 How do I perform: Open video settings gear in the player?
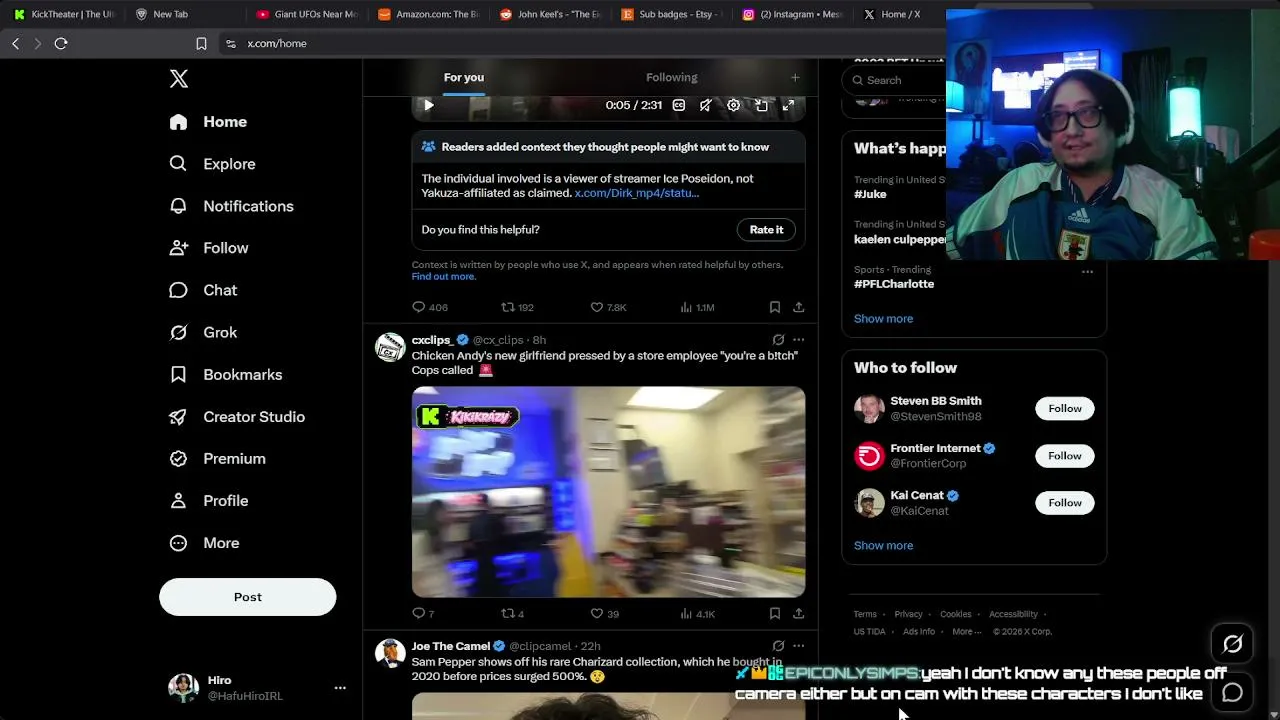pos(733,105)
